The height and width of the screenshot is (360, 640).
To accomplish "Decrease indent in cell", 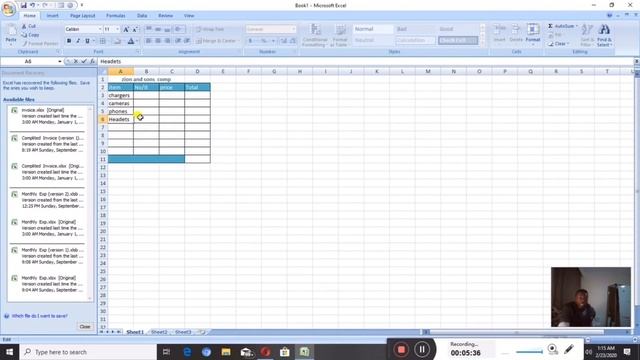I will (178, 41).
